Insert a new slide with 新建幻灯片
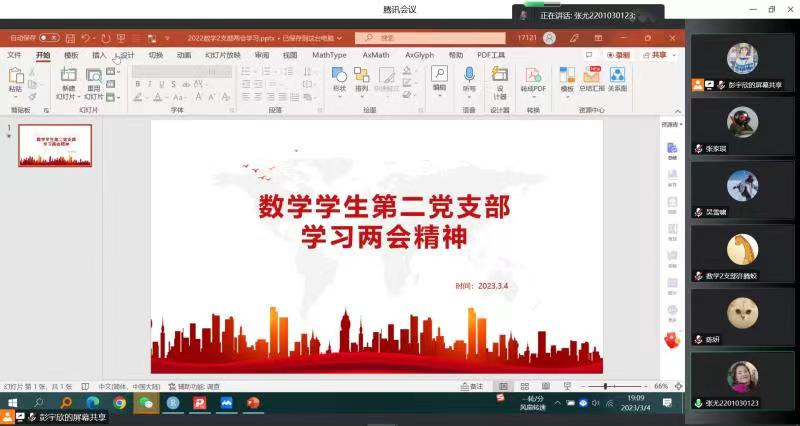Image resolution: width=800 pixels, height=426 pixels. coord(67,79)
